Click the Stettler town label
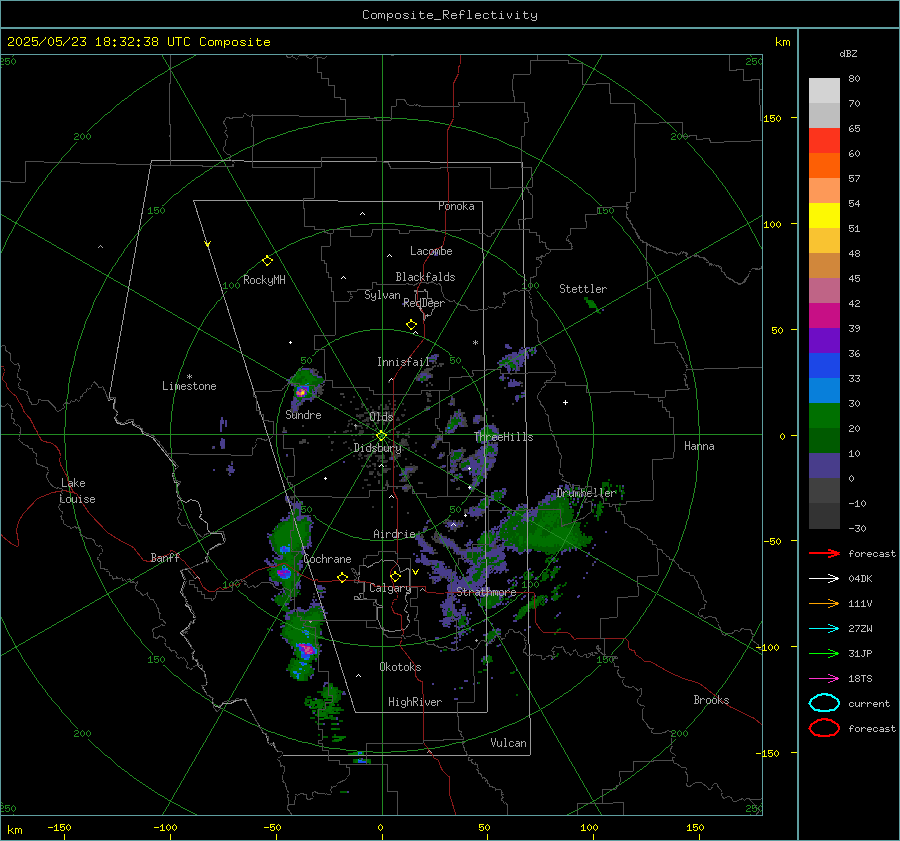This screenshot has height=841, width=900. click(x=583, y=289)
